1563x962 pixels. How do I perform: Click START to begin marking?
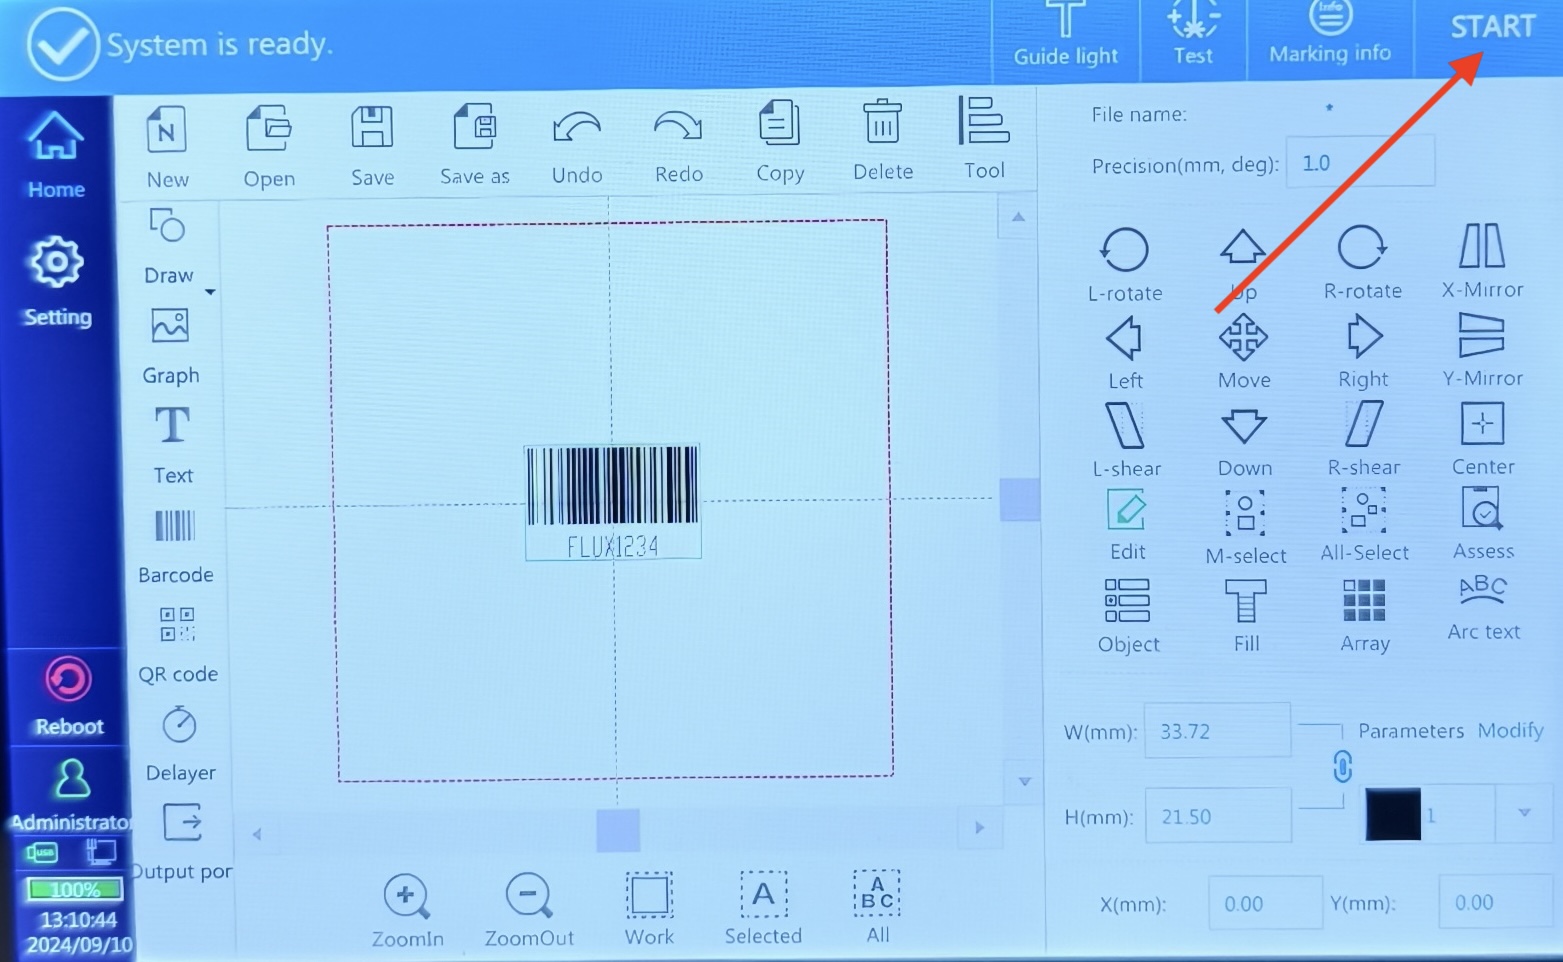(x=1492, y=28)
